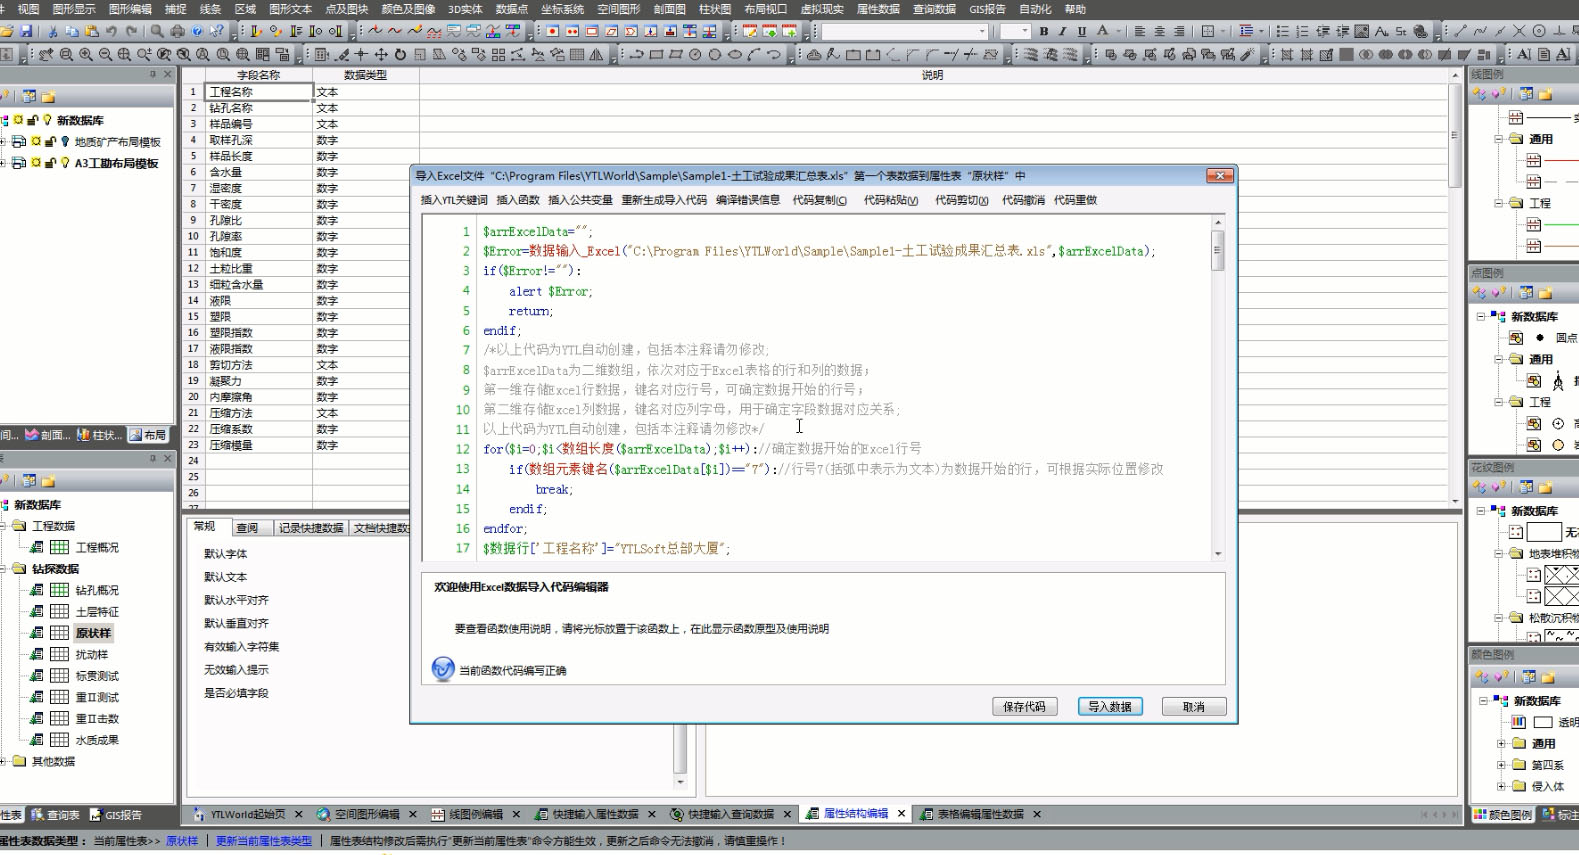Collapse 地表堆积物 node in pattern legend
1579x855 pixels.
(x=1499, y=553)
